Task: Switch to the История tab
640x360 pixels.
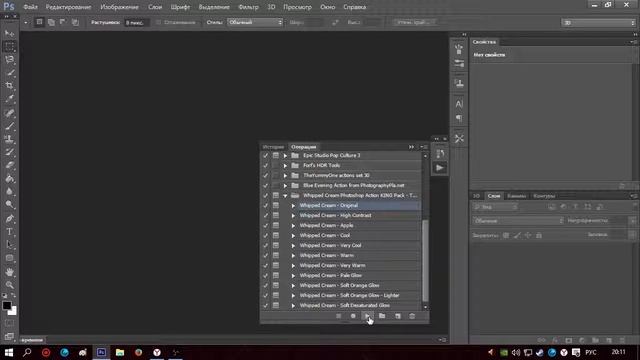Action: (x=273, y=147)
